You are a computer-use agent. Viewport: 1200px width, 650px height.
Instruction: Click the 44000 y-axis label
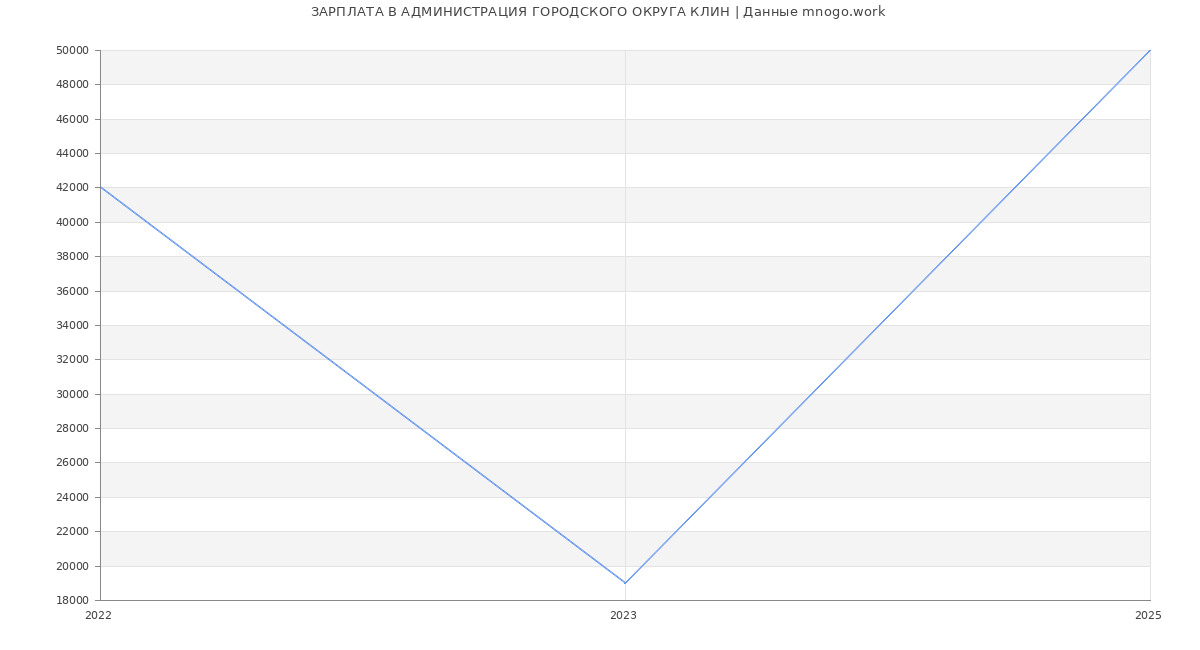[73, 153]
